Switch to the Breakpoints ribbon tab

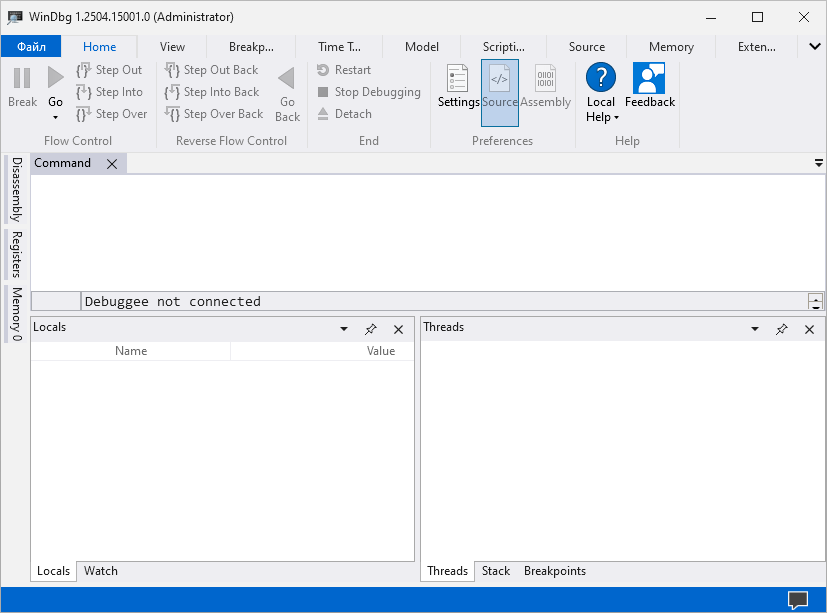click(251, 47)
